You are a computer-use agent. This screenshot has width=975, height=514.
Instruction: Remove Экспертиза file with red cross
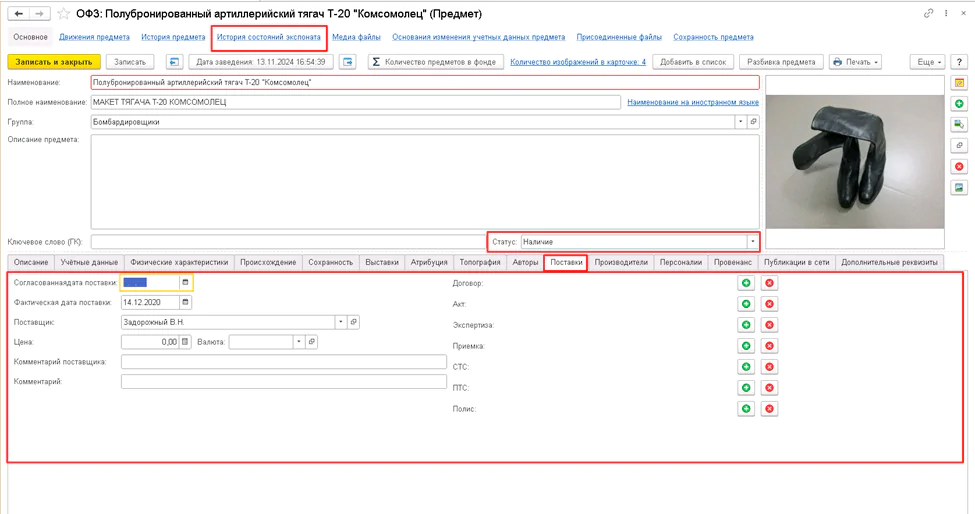click(769, 325)
